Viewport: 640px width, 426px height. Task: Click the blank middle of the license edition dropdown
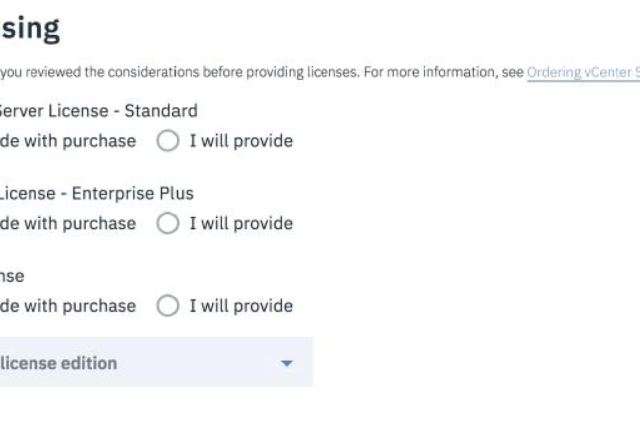pos(190,363)
